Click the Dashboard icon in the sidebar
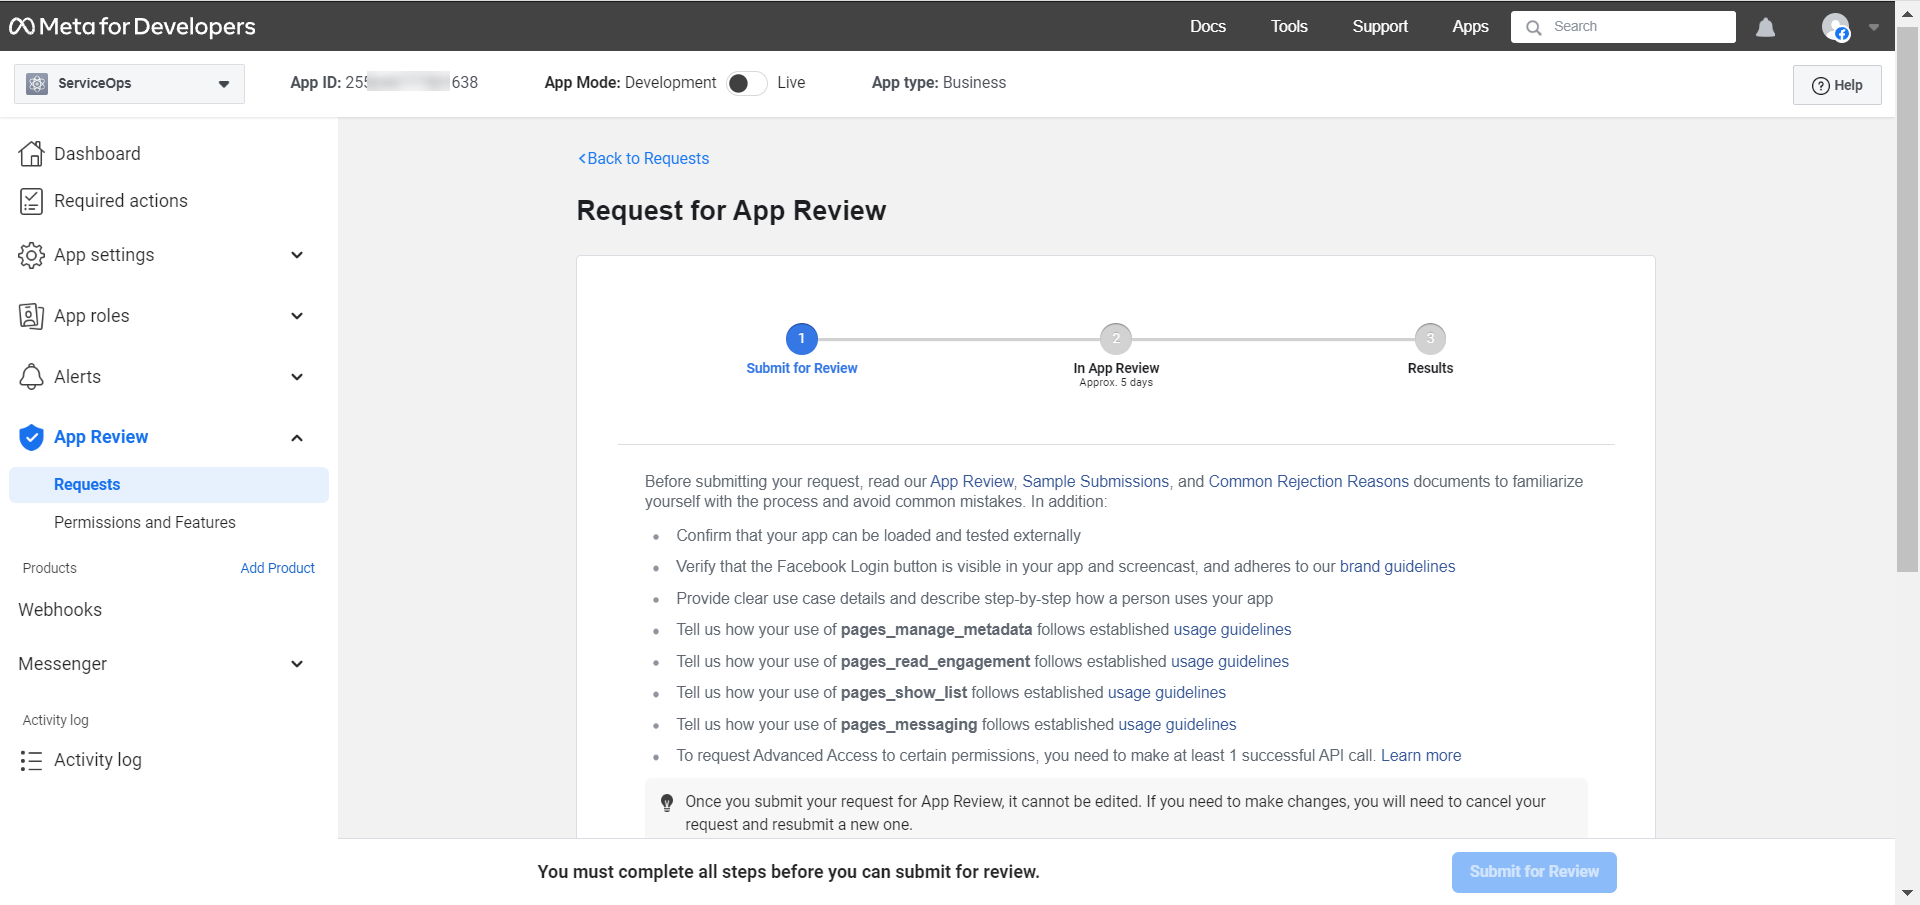 (31, 153)
